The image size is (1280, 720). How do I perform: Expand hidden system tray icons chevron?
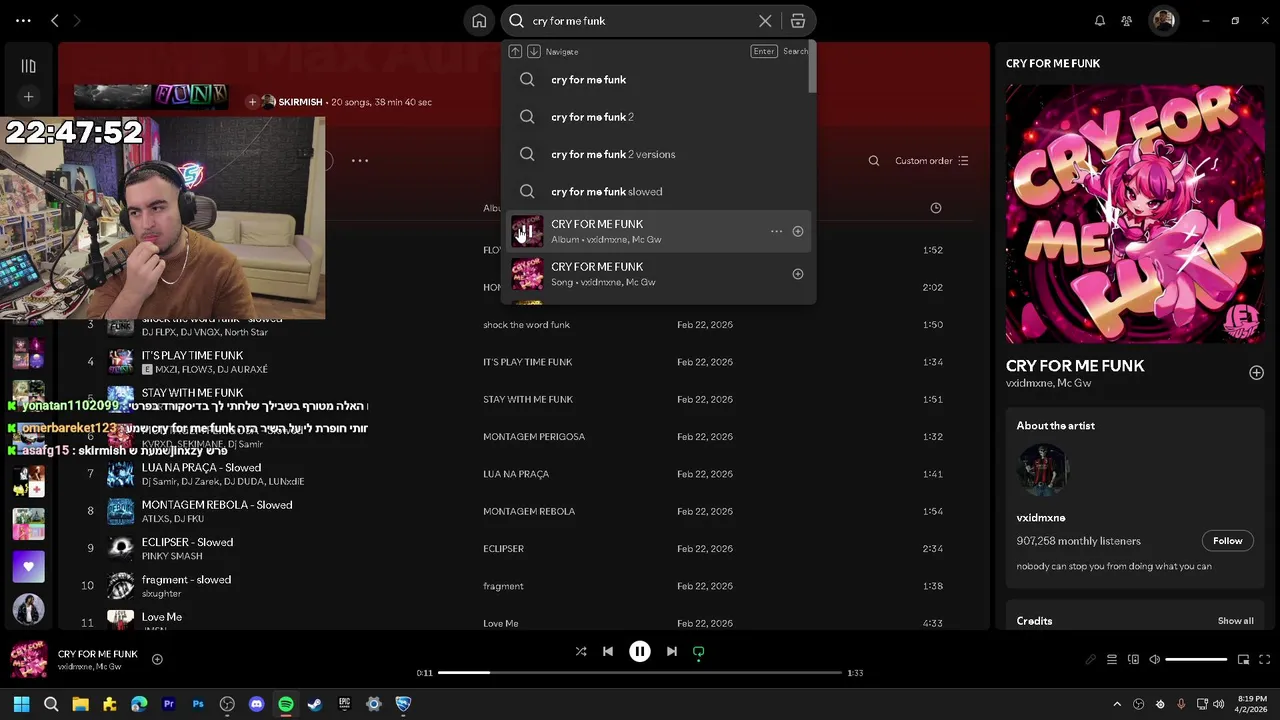coord(1117,704)
